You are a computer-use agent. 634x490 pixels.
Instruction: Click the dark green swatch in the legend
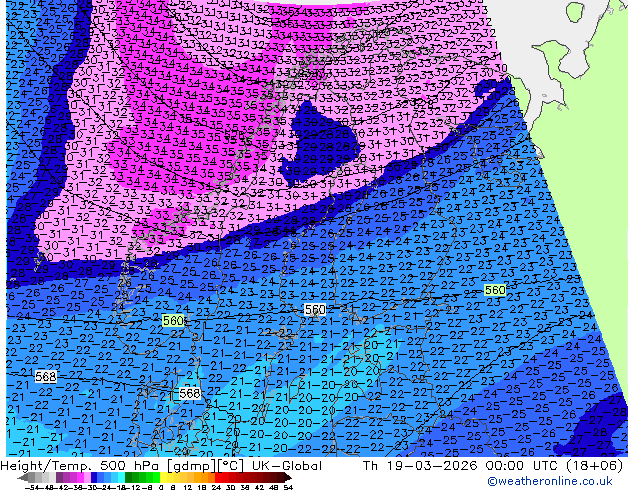pyautogui.click(x=128, y=478)
